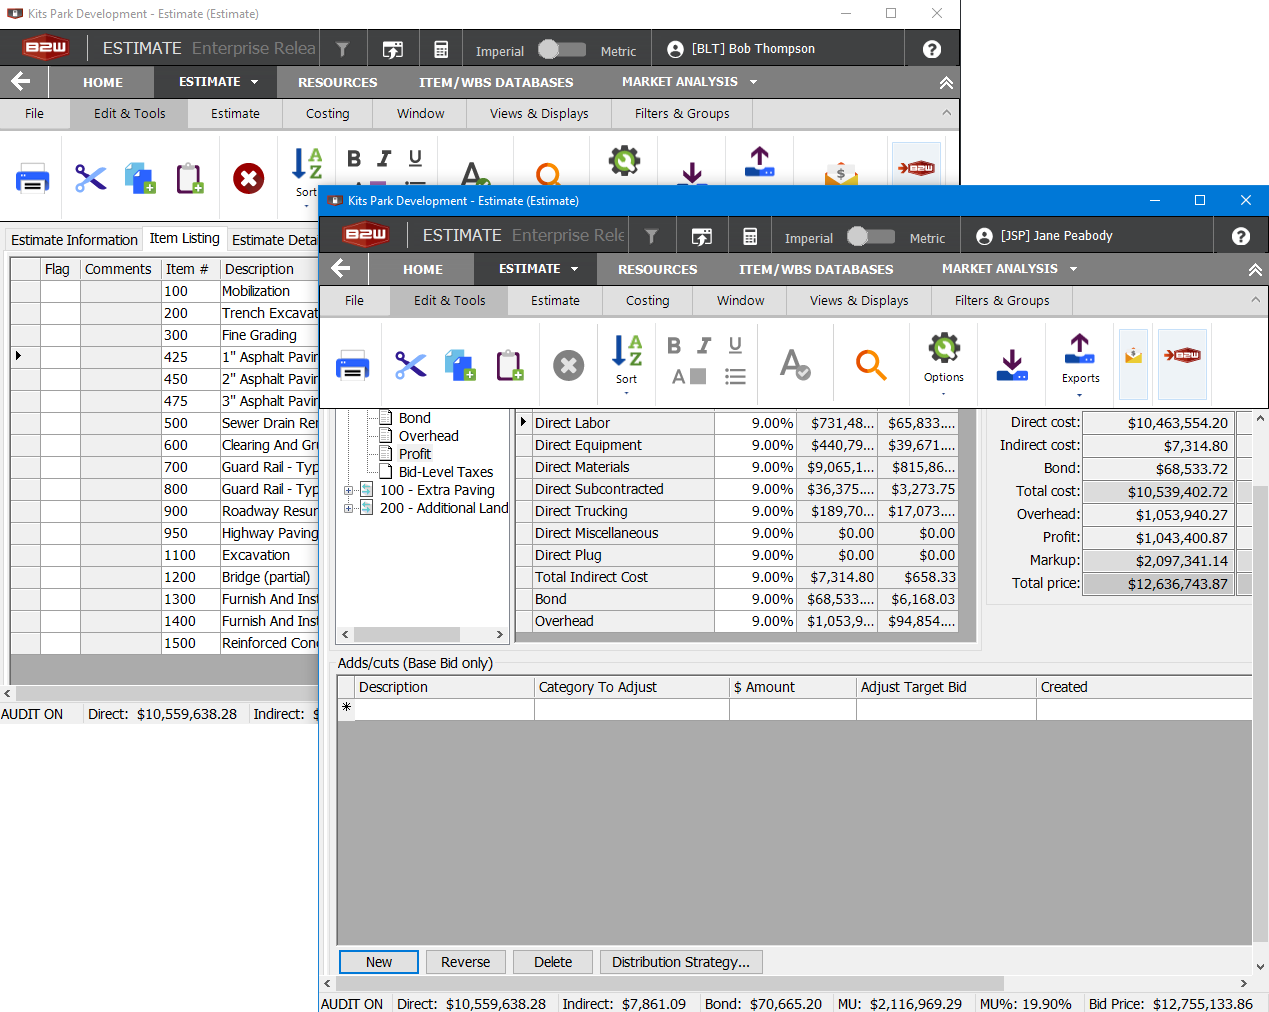Click B2W red logo toolbar button, front window
Viewport: 1269px width, 1012px height.
(1182, 365)
